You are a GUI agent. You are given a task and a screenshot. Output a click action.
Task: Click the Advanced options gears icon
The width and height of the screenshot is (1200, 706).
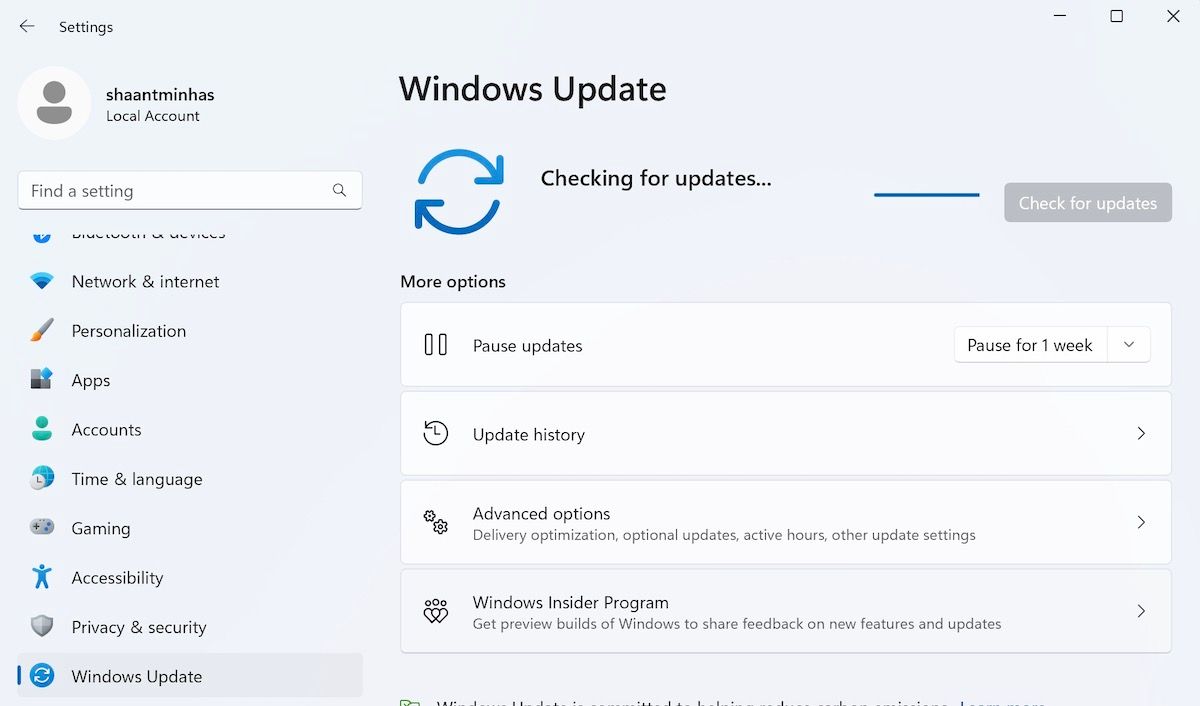(x=436, y=522)
